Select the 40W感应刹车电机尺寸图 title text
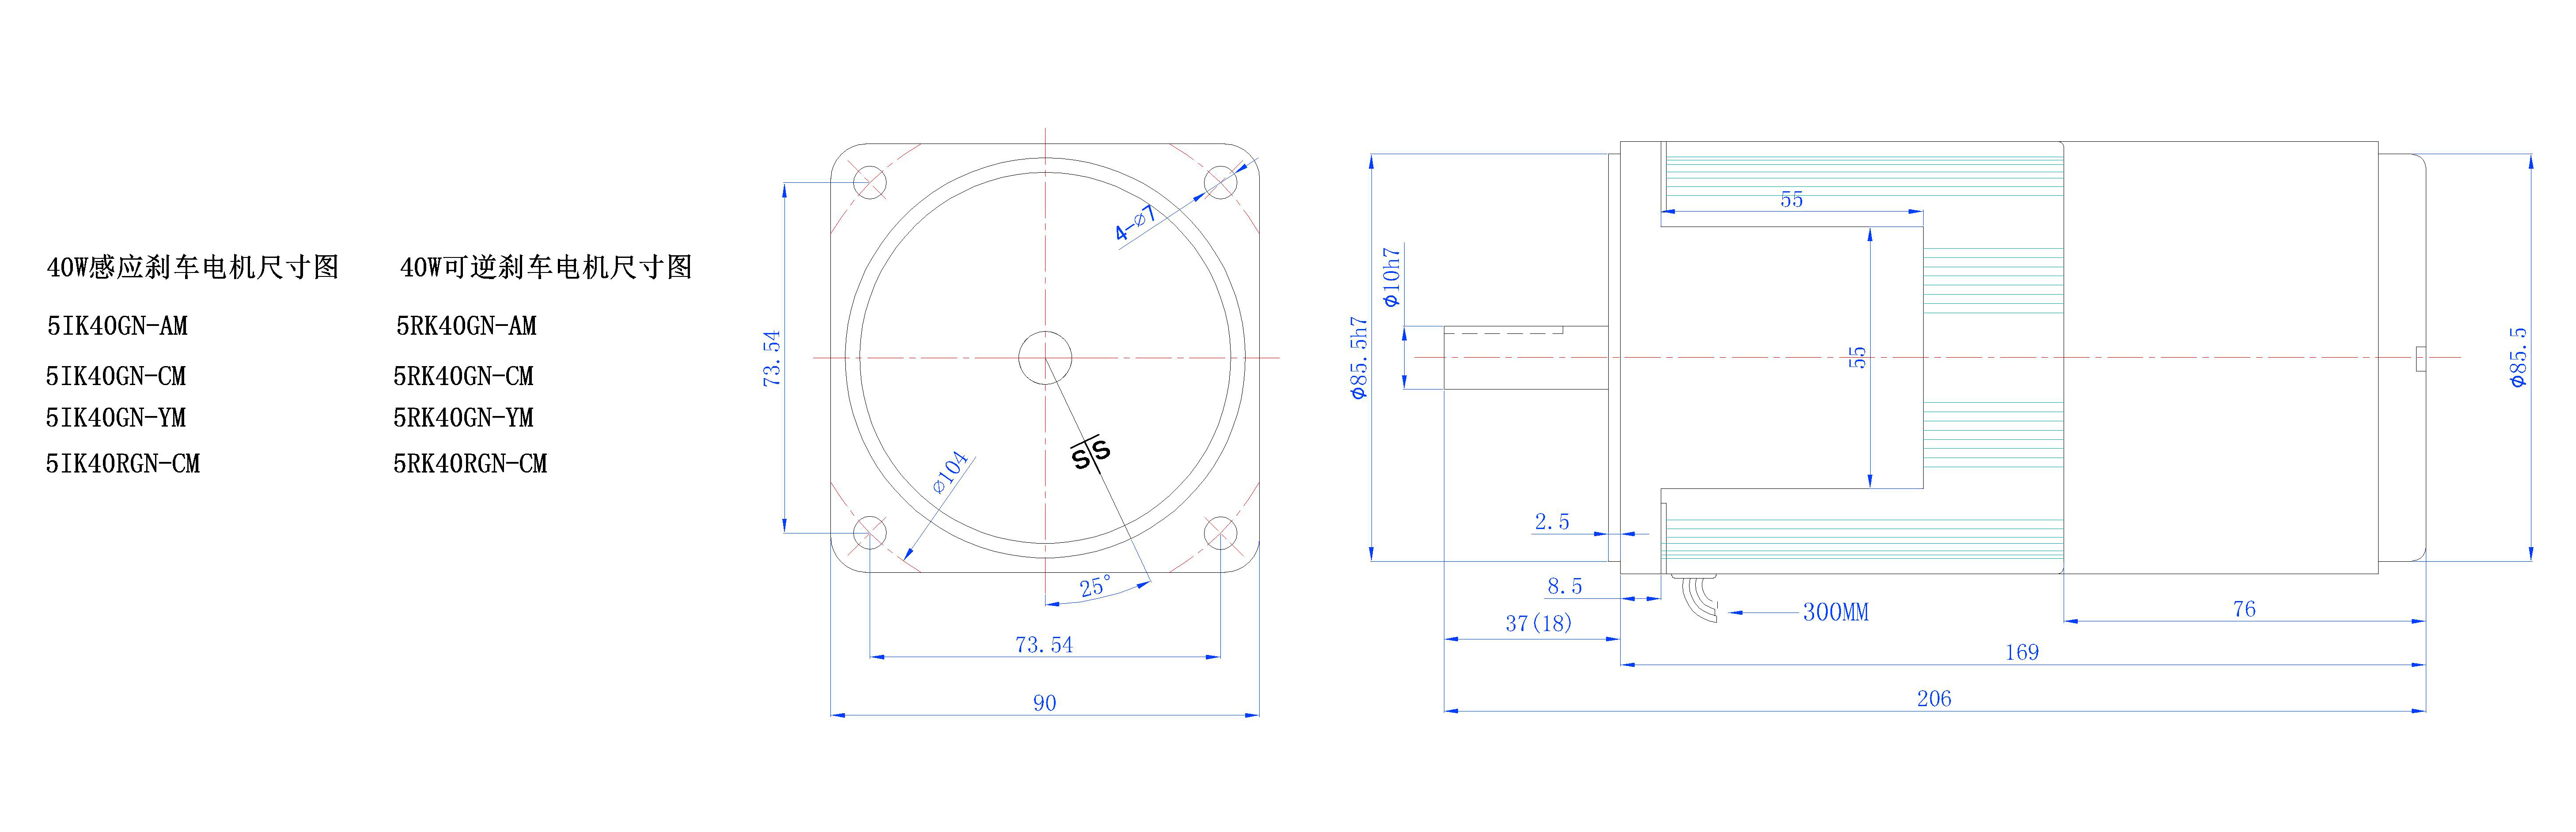The image size is (2576, 832). pos(192,267)
